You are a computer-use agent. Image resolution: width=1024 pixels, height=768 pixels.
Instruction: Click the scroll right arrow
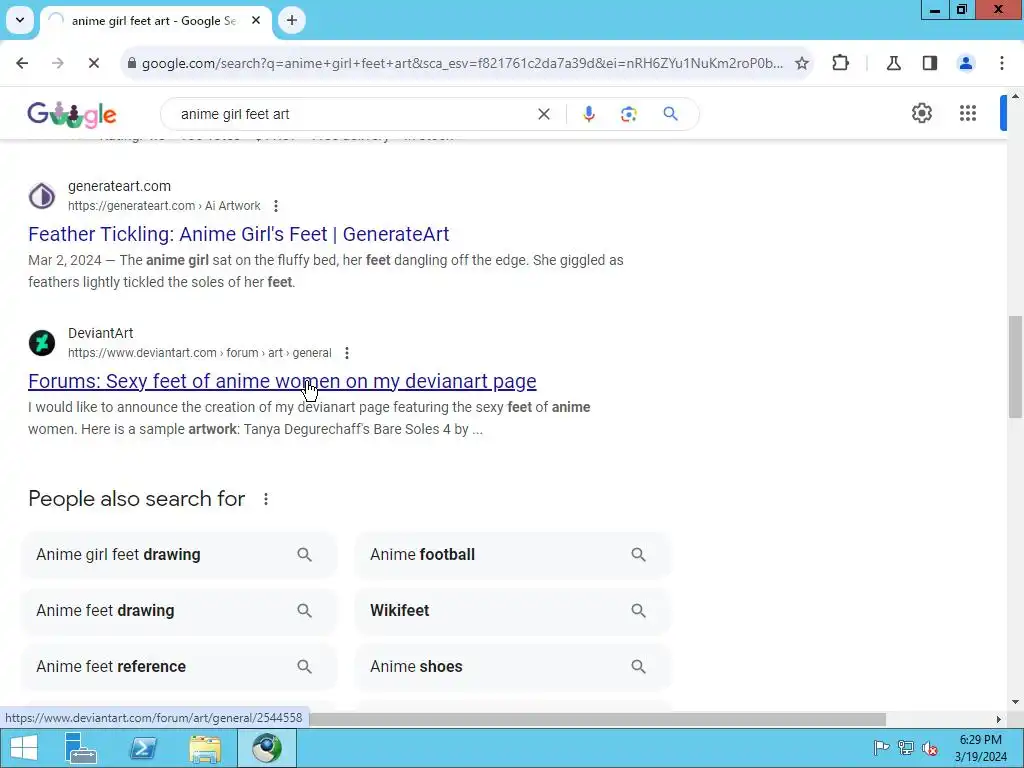[x=998, y=719]
